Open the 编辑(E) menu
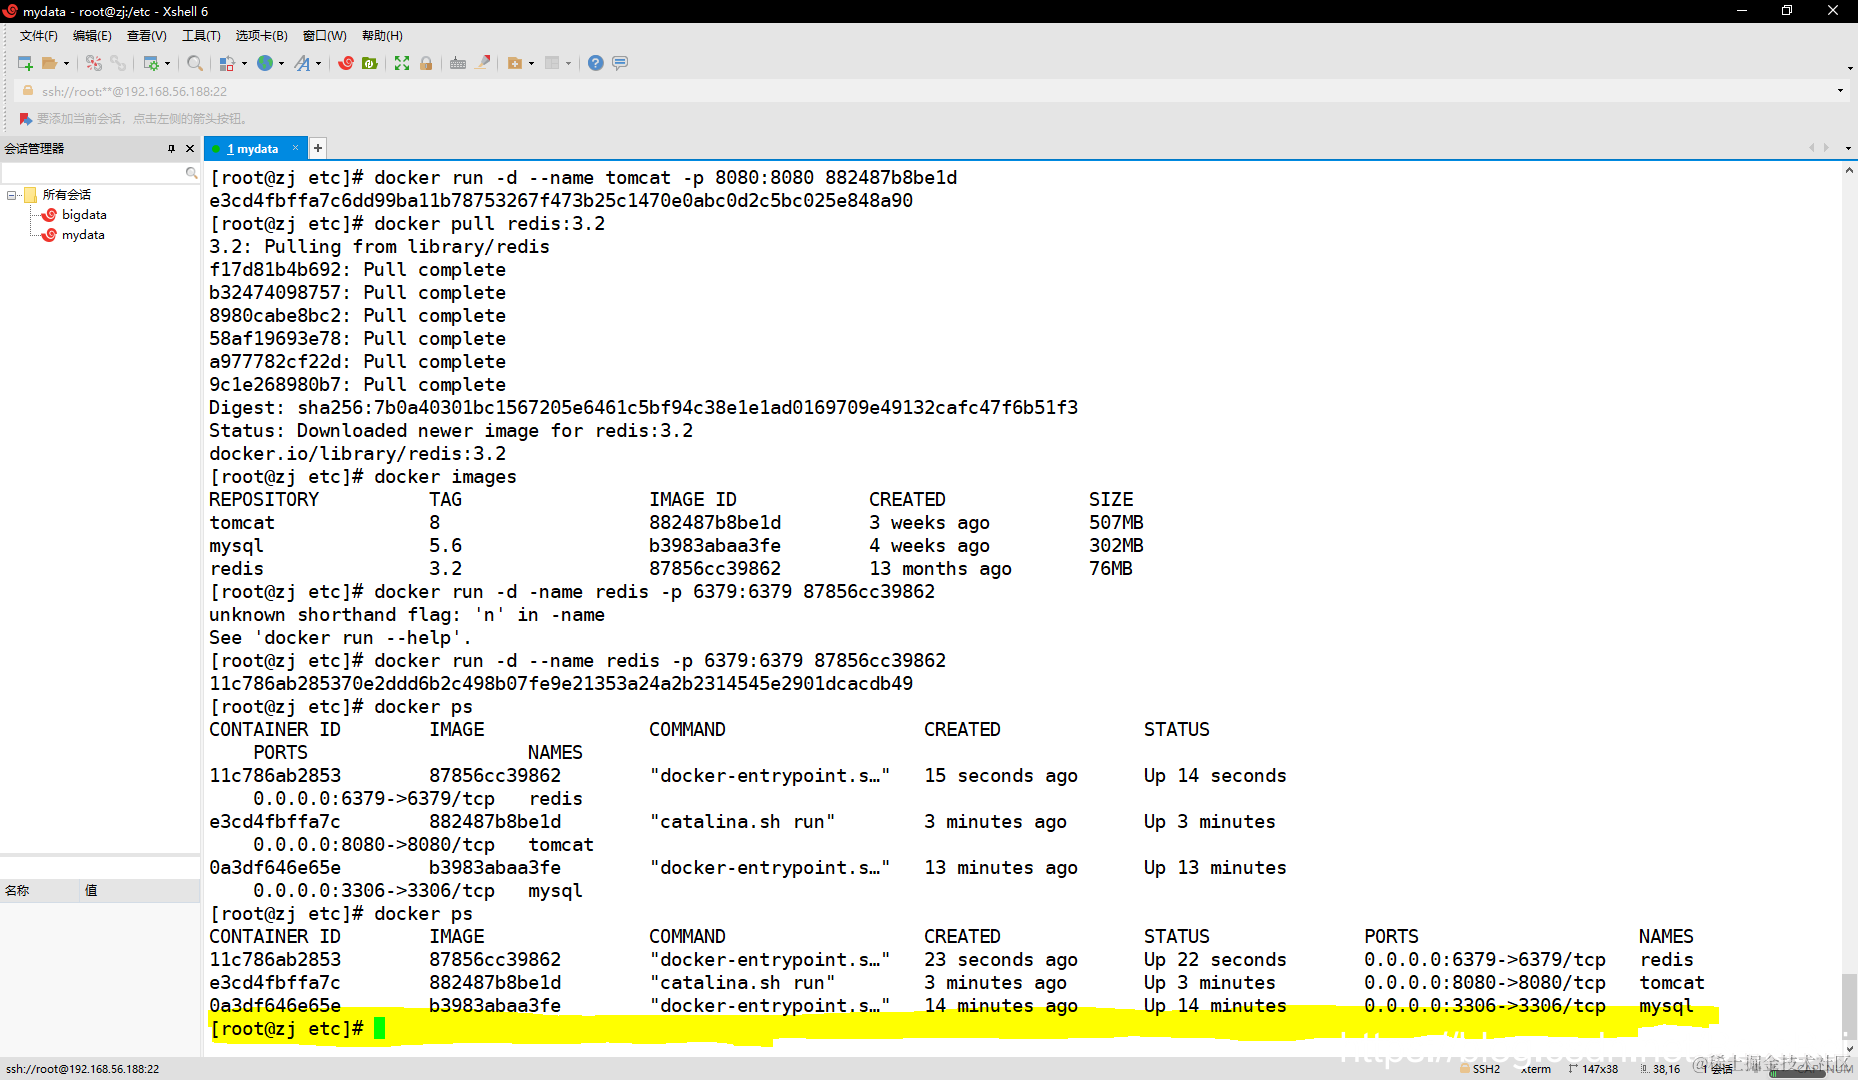 [92, 36]
